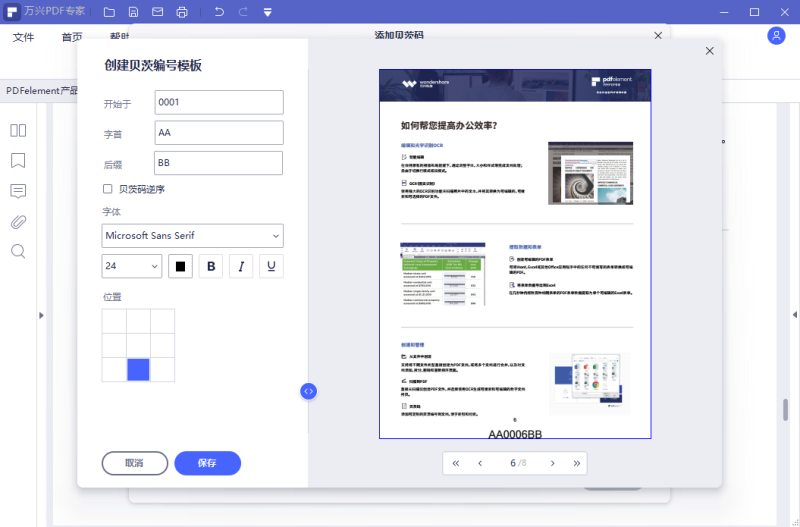Viewport: 800px width, 527px height.
Task: Open comments panel icon in sidebar
Action: [x=18, y=191]
